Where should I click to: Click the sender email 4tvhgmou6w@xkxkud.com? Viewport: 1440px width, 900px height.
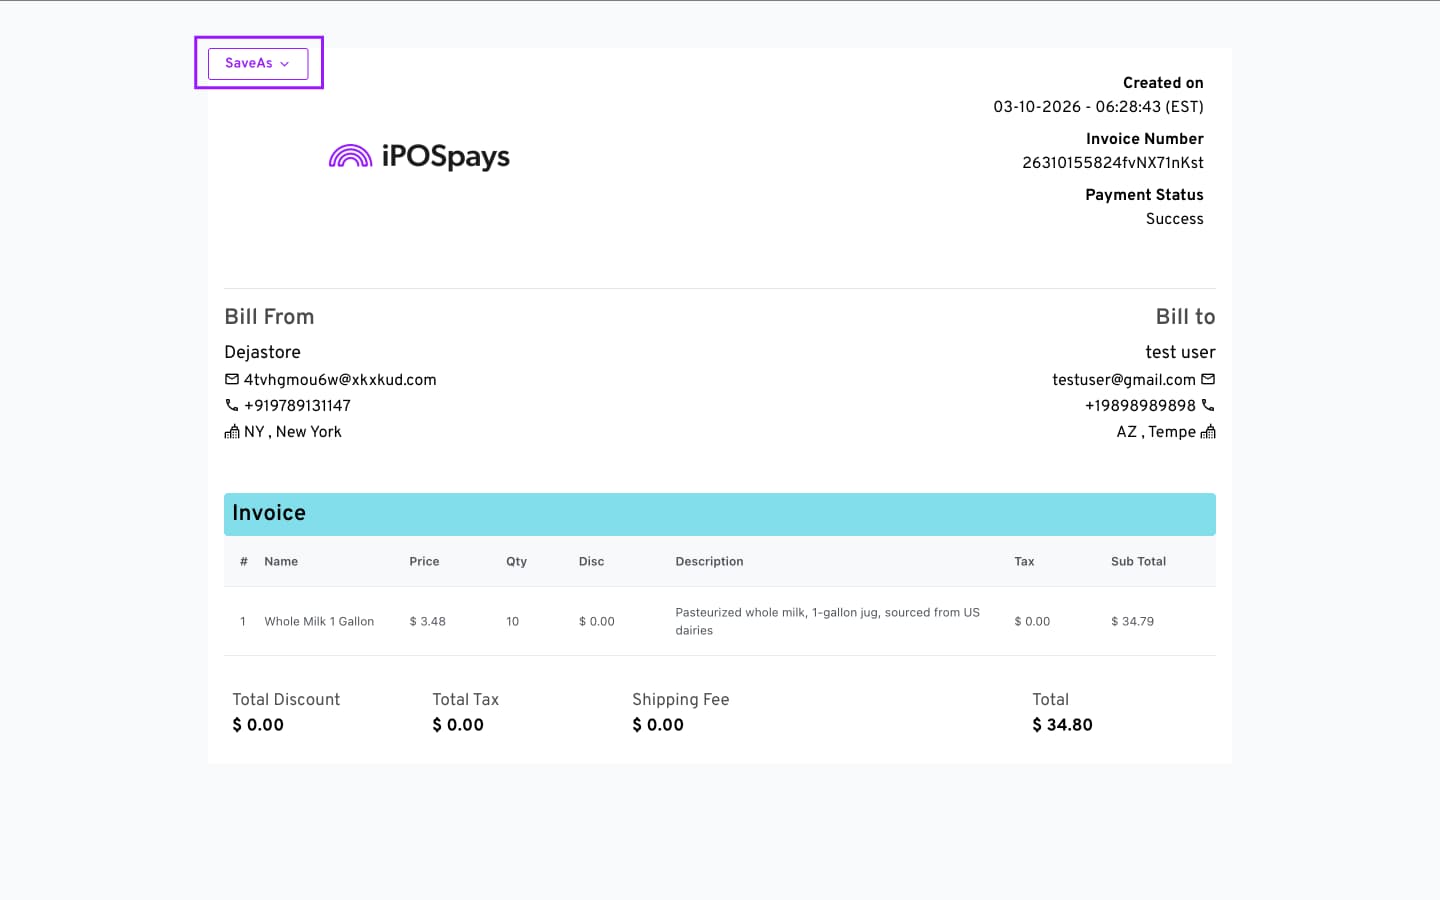(x=340, y=380)
